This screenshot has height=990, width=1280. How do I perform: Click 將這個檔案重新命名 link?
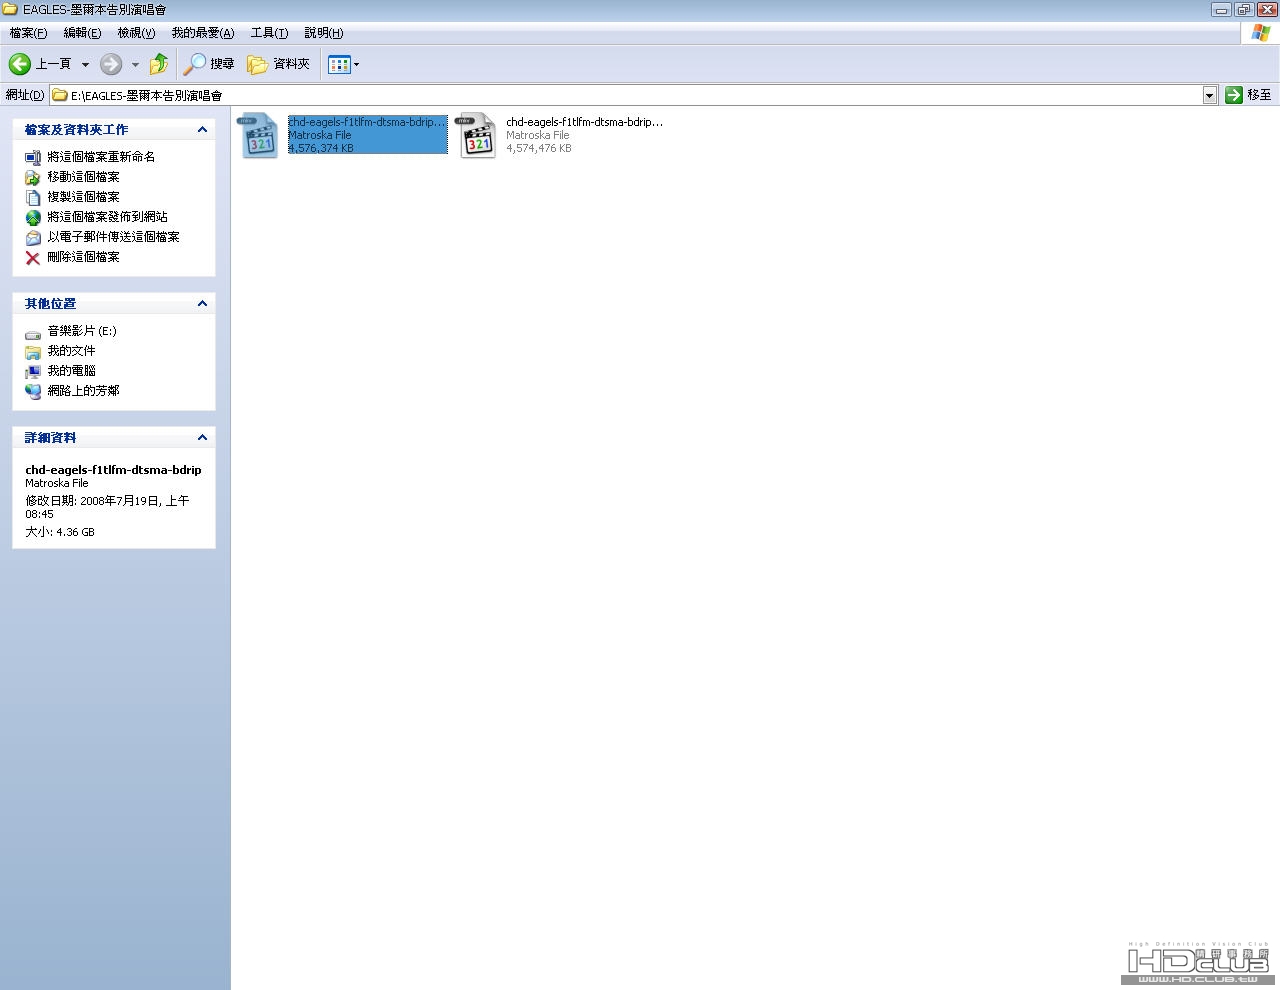pos(101,157)
